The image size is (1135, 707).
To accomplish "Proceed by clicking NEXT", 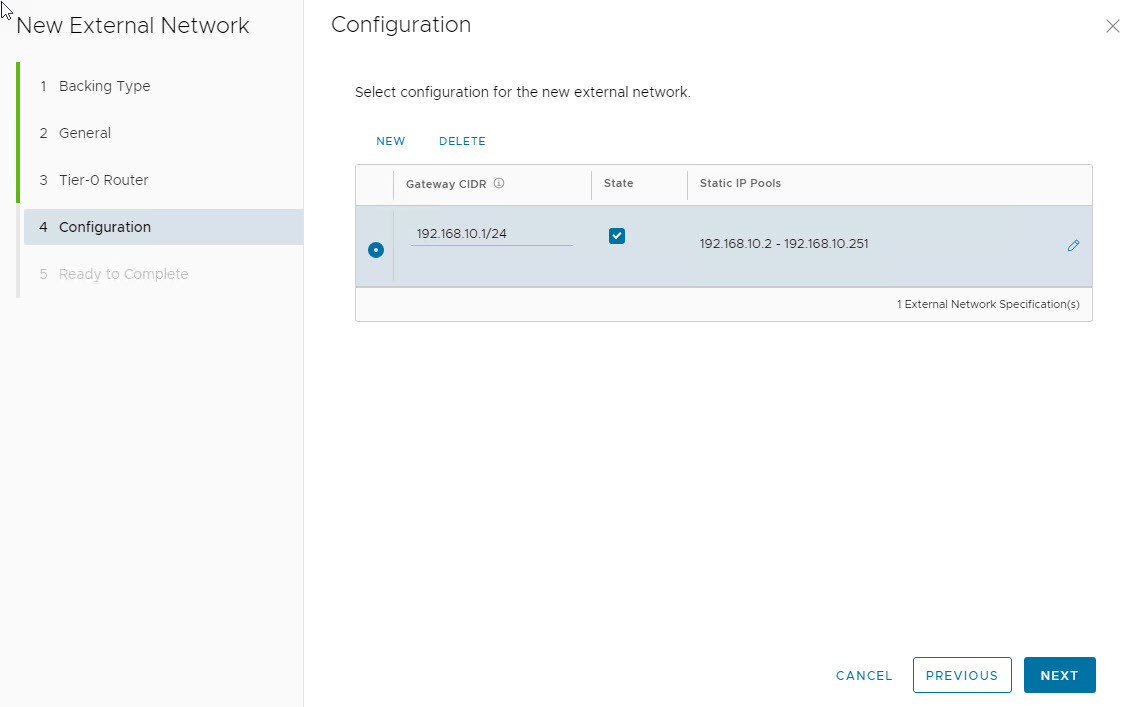I will tap(1059, 675).
